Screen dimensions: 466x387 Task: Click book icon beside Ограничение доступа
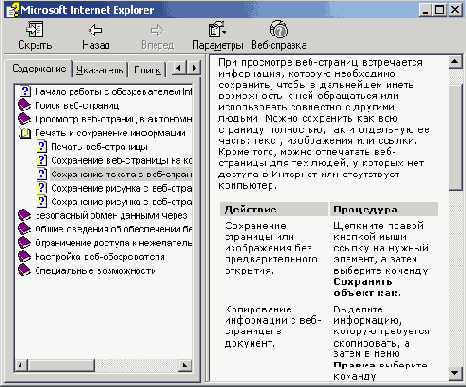[x=24, y=243]
